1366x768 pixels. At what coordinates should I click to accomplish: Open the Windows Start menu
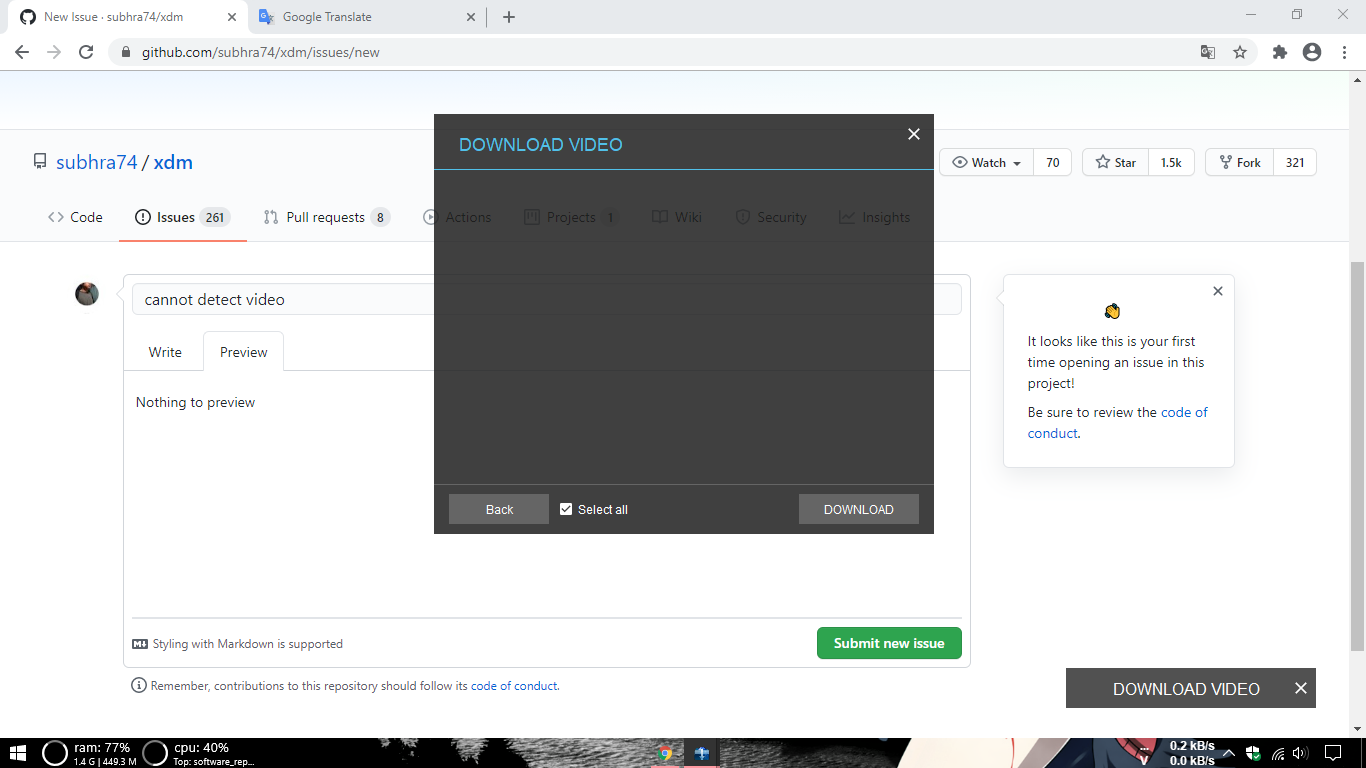pyautogui.click(x=18, y=753)
